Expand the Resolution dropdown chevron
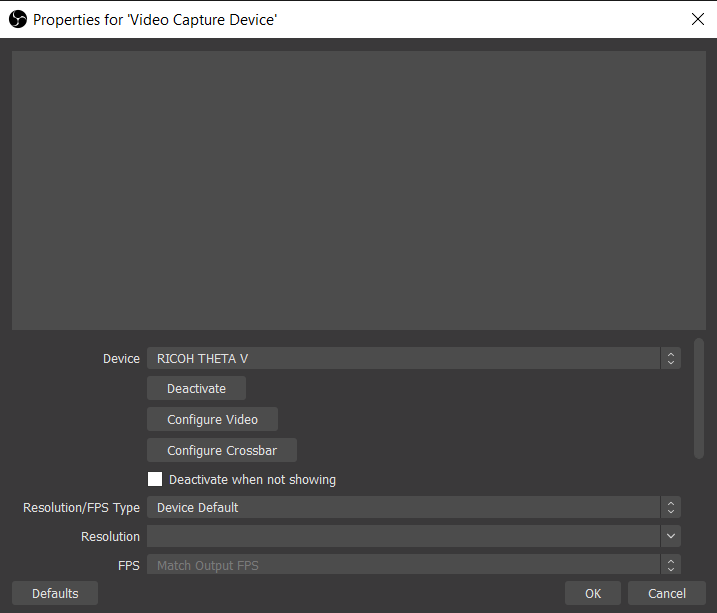Viewport: 717px width, 613px height. click(670, 536)
